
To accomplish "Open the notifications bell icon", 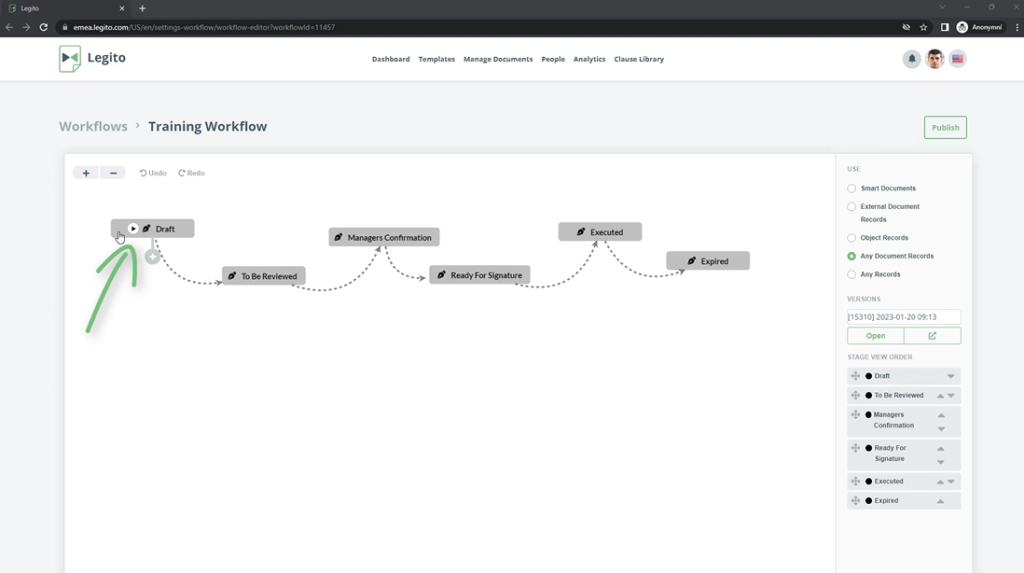I will coord(911,59).
